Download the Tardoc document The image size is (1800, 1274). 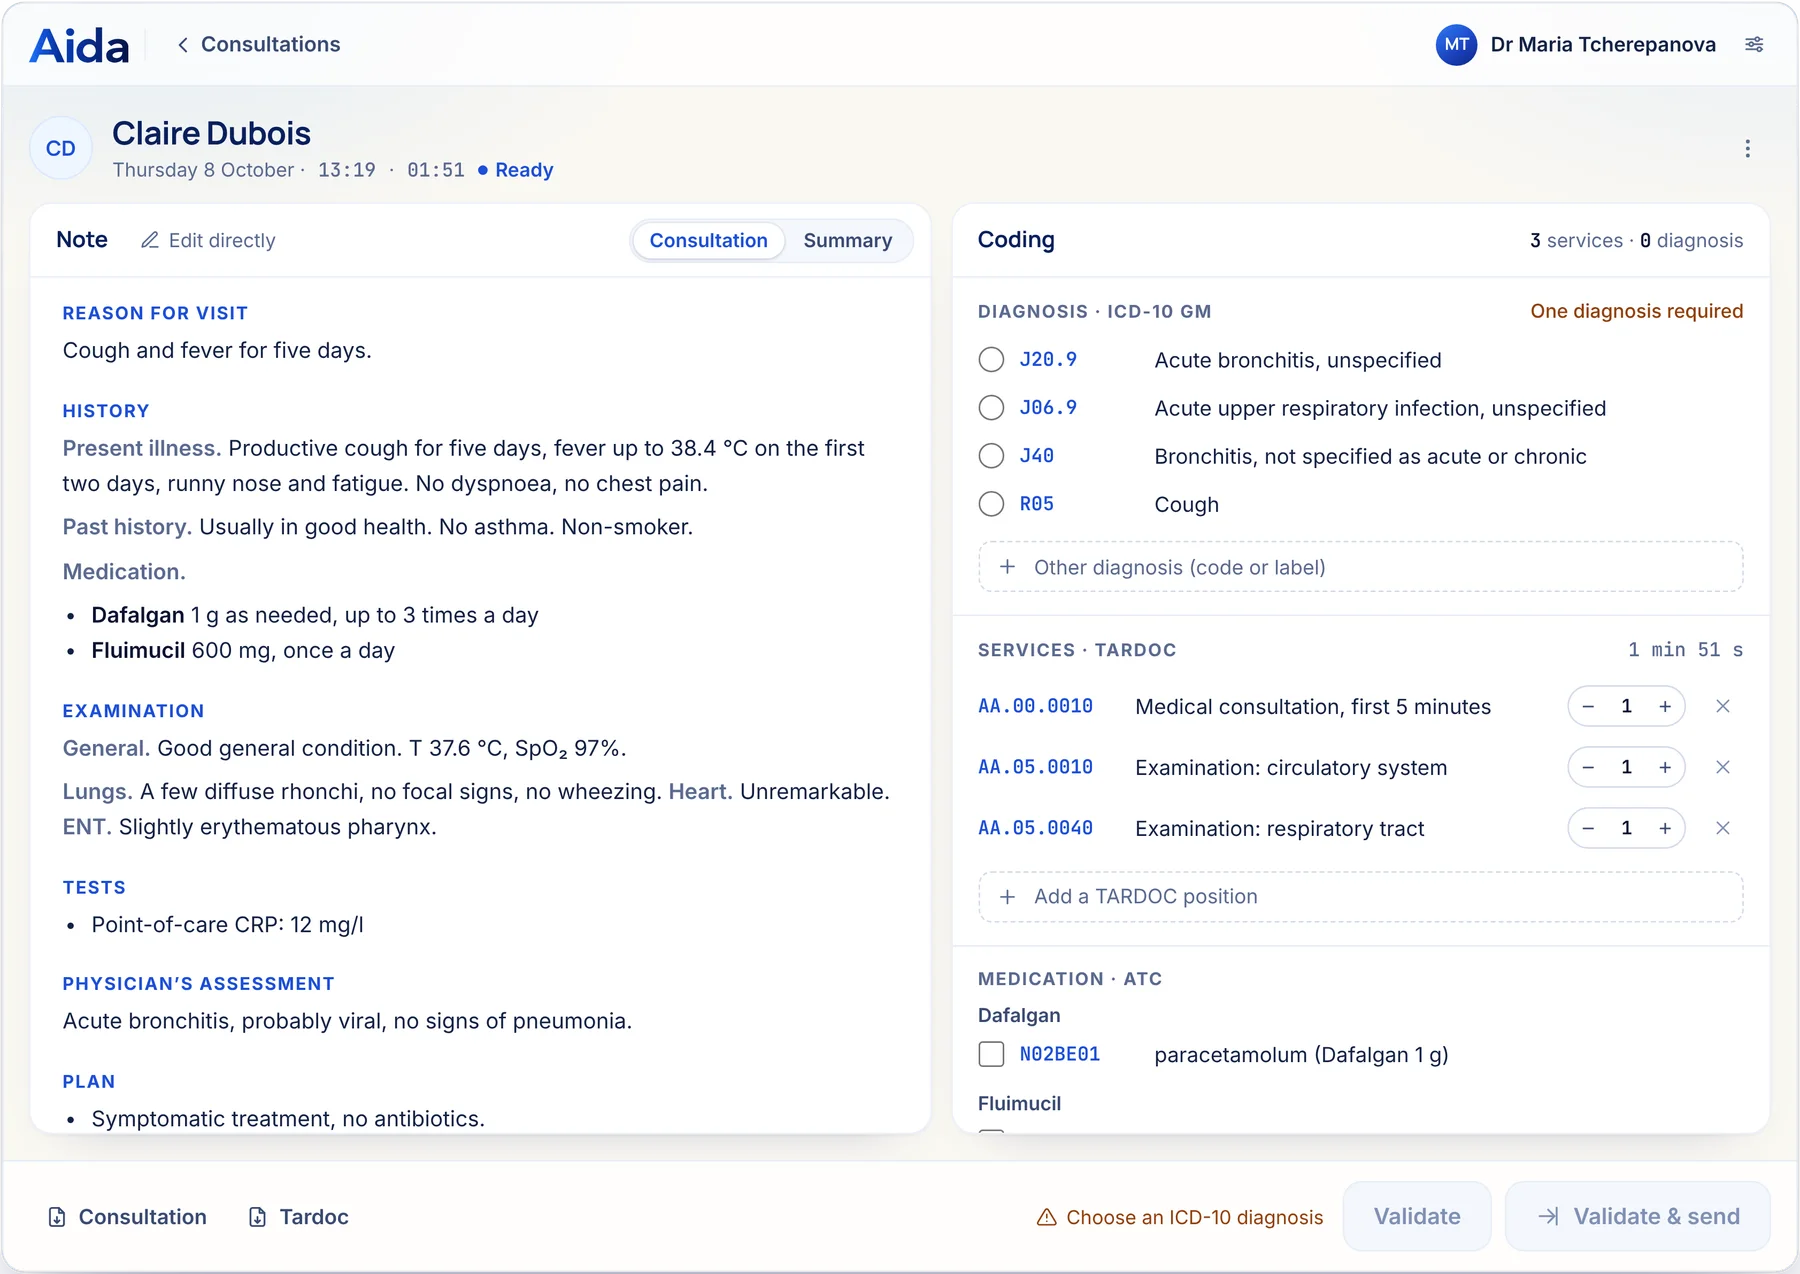point(299,1217)
